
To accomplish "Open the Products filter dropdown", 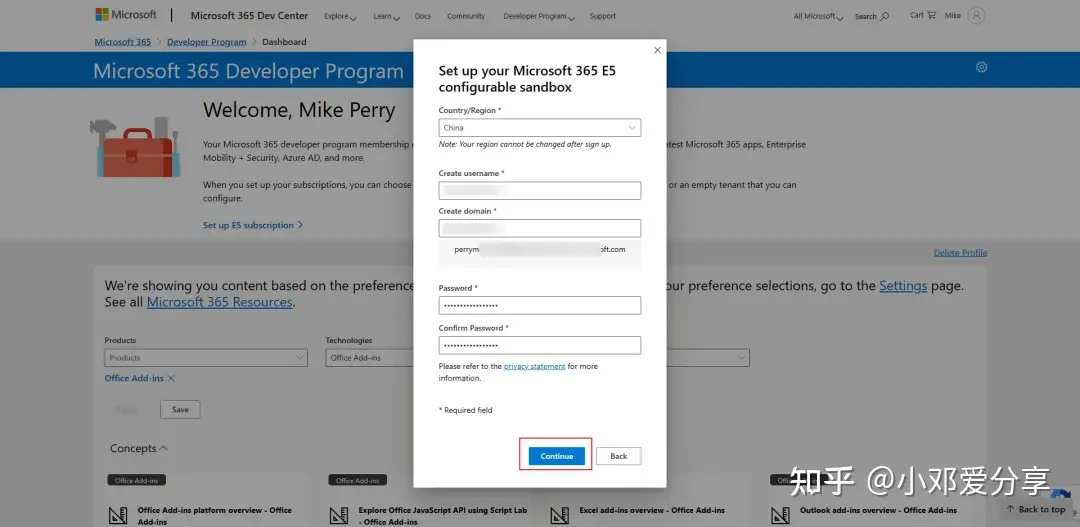I will pos(206,358).
